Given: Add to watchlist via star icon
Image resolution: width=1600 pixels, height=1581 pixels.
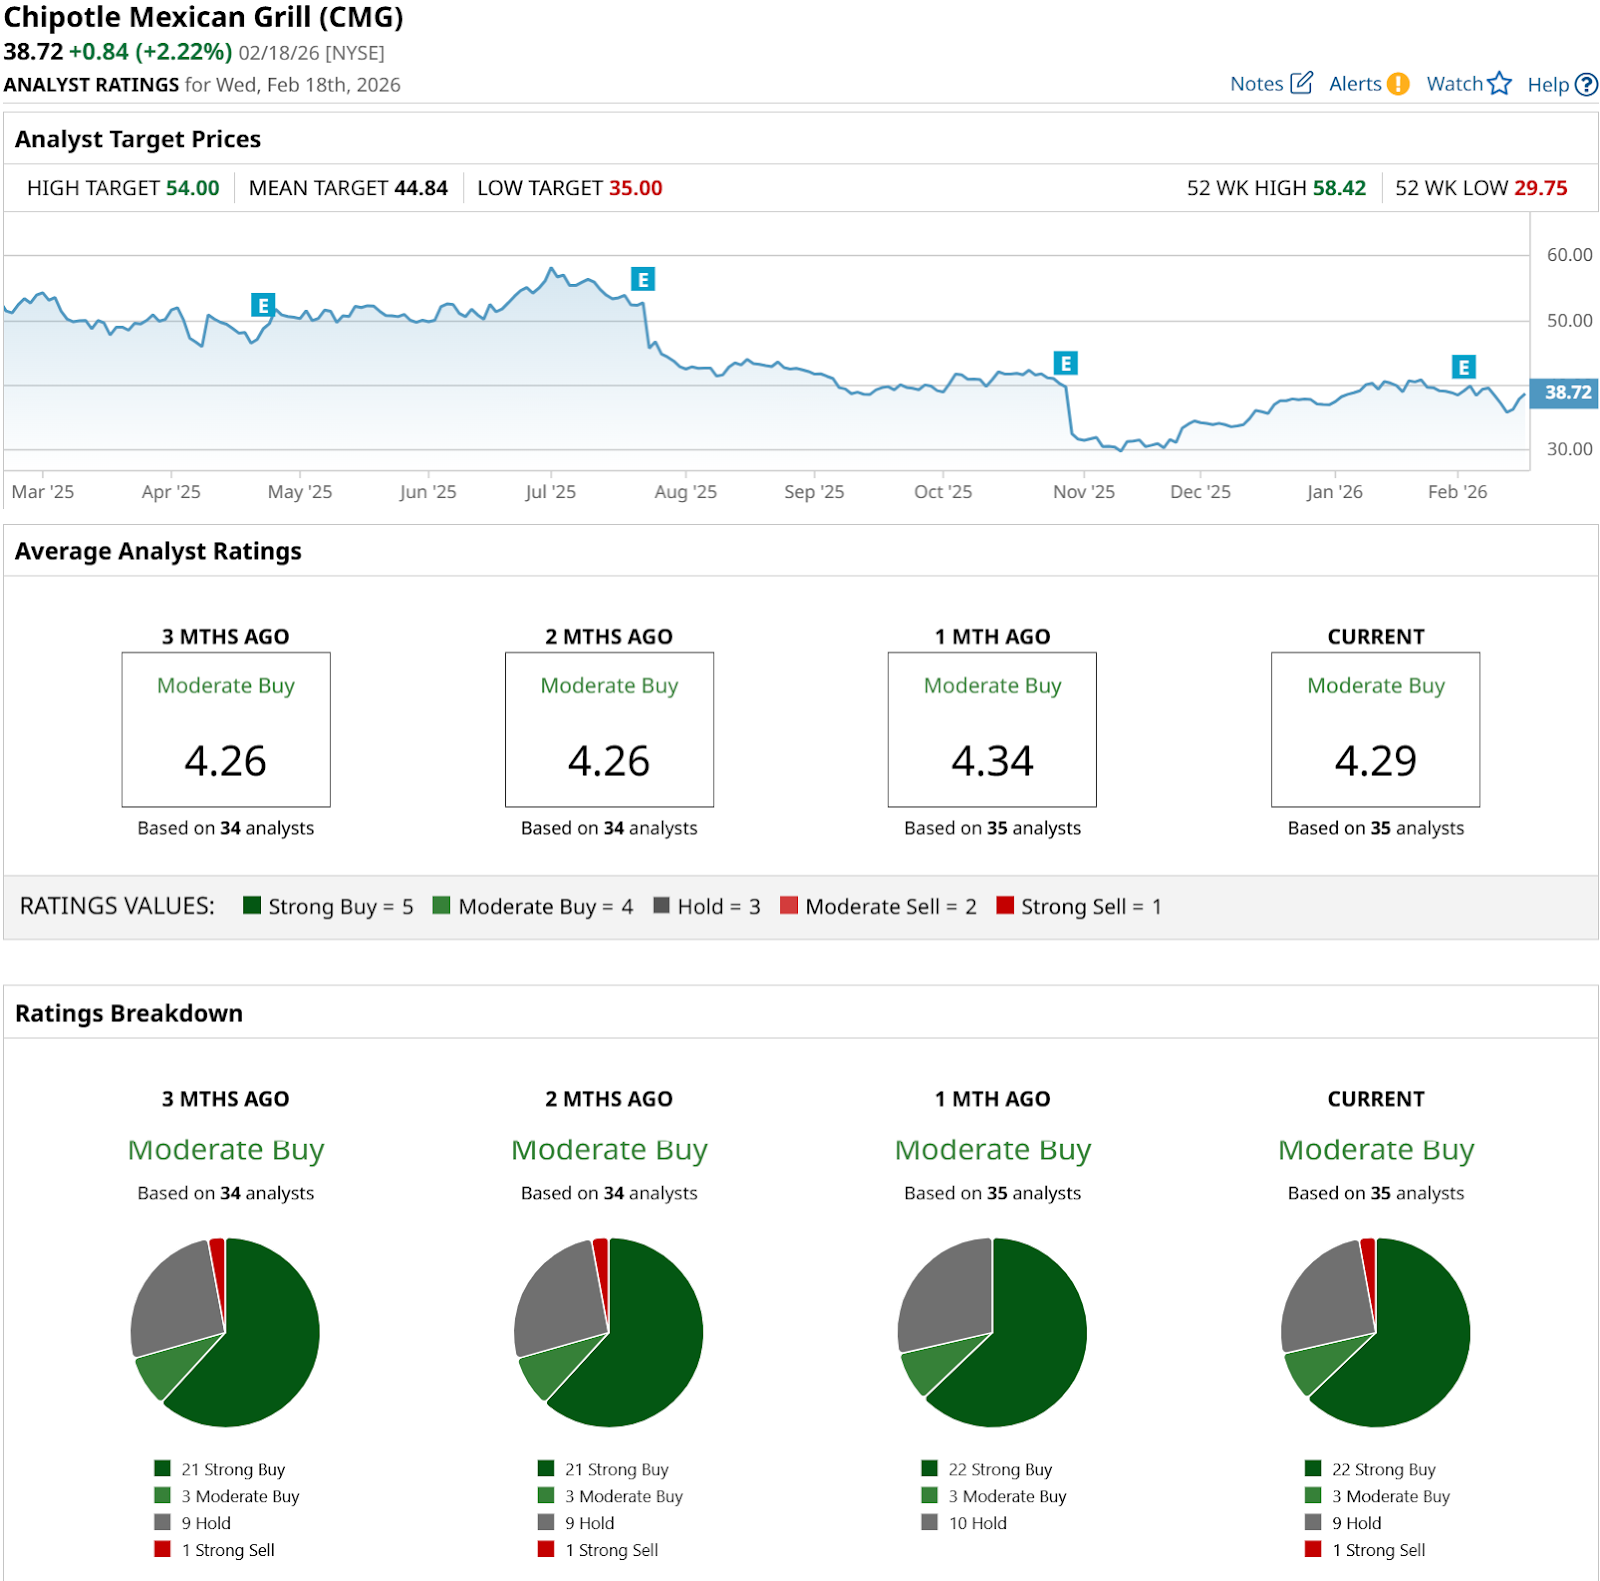Looking at the screenshot, I should coord(1499,84).
